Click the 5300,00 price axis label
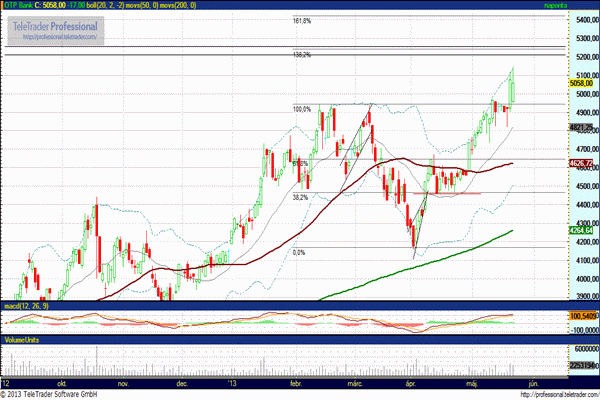 tap(587, 38)
